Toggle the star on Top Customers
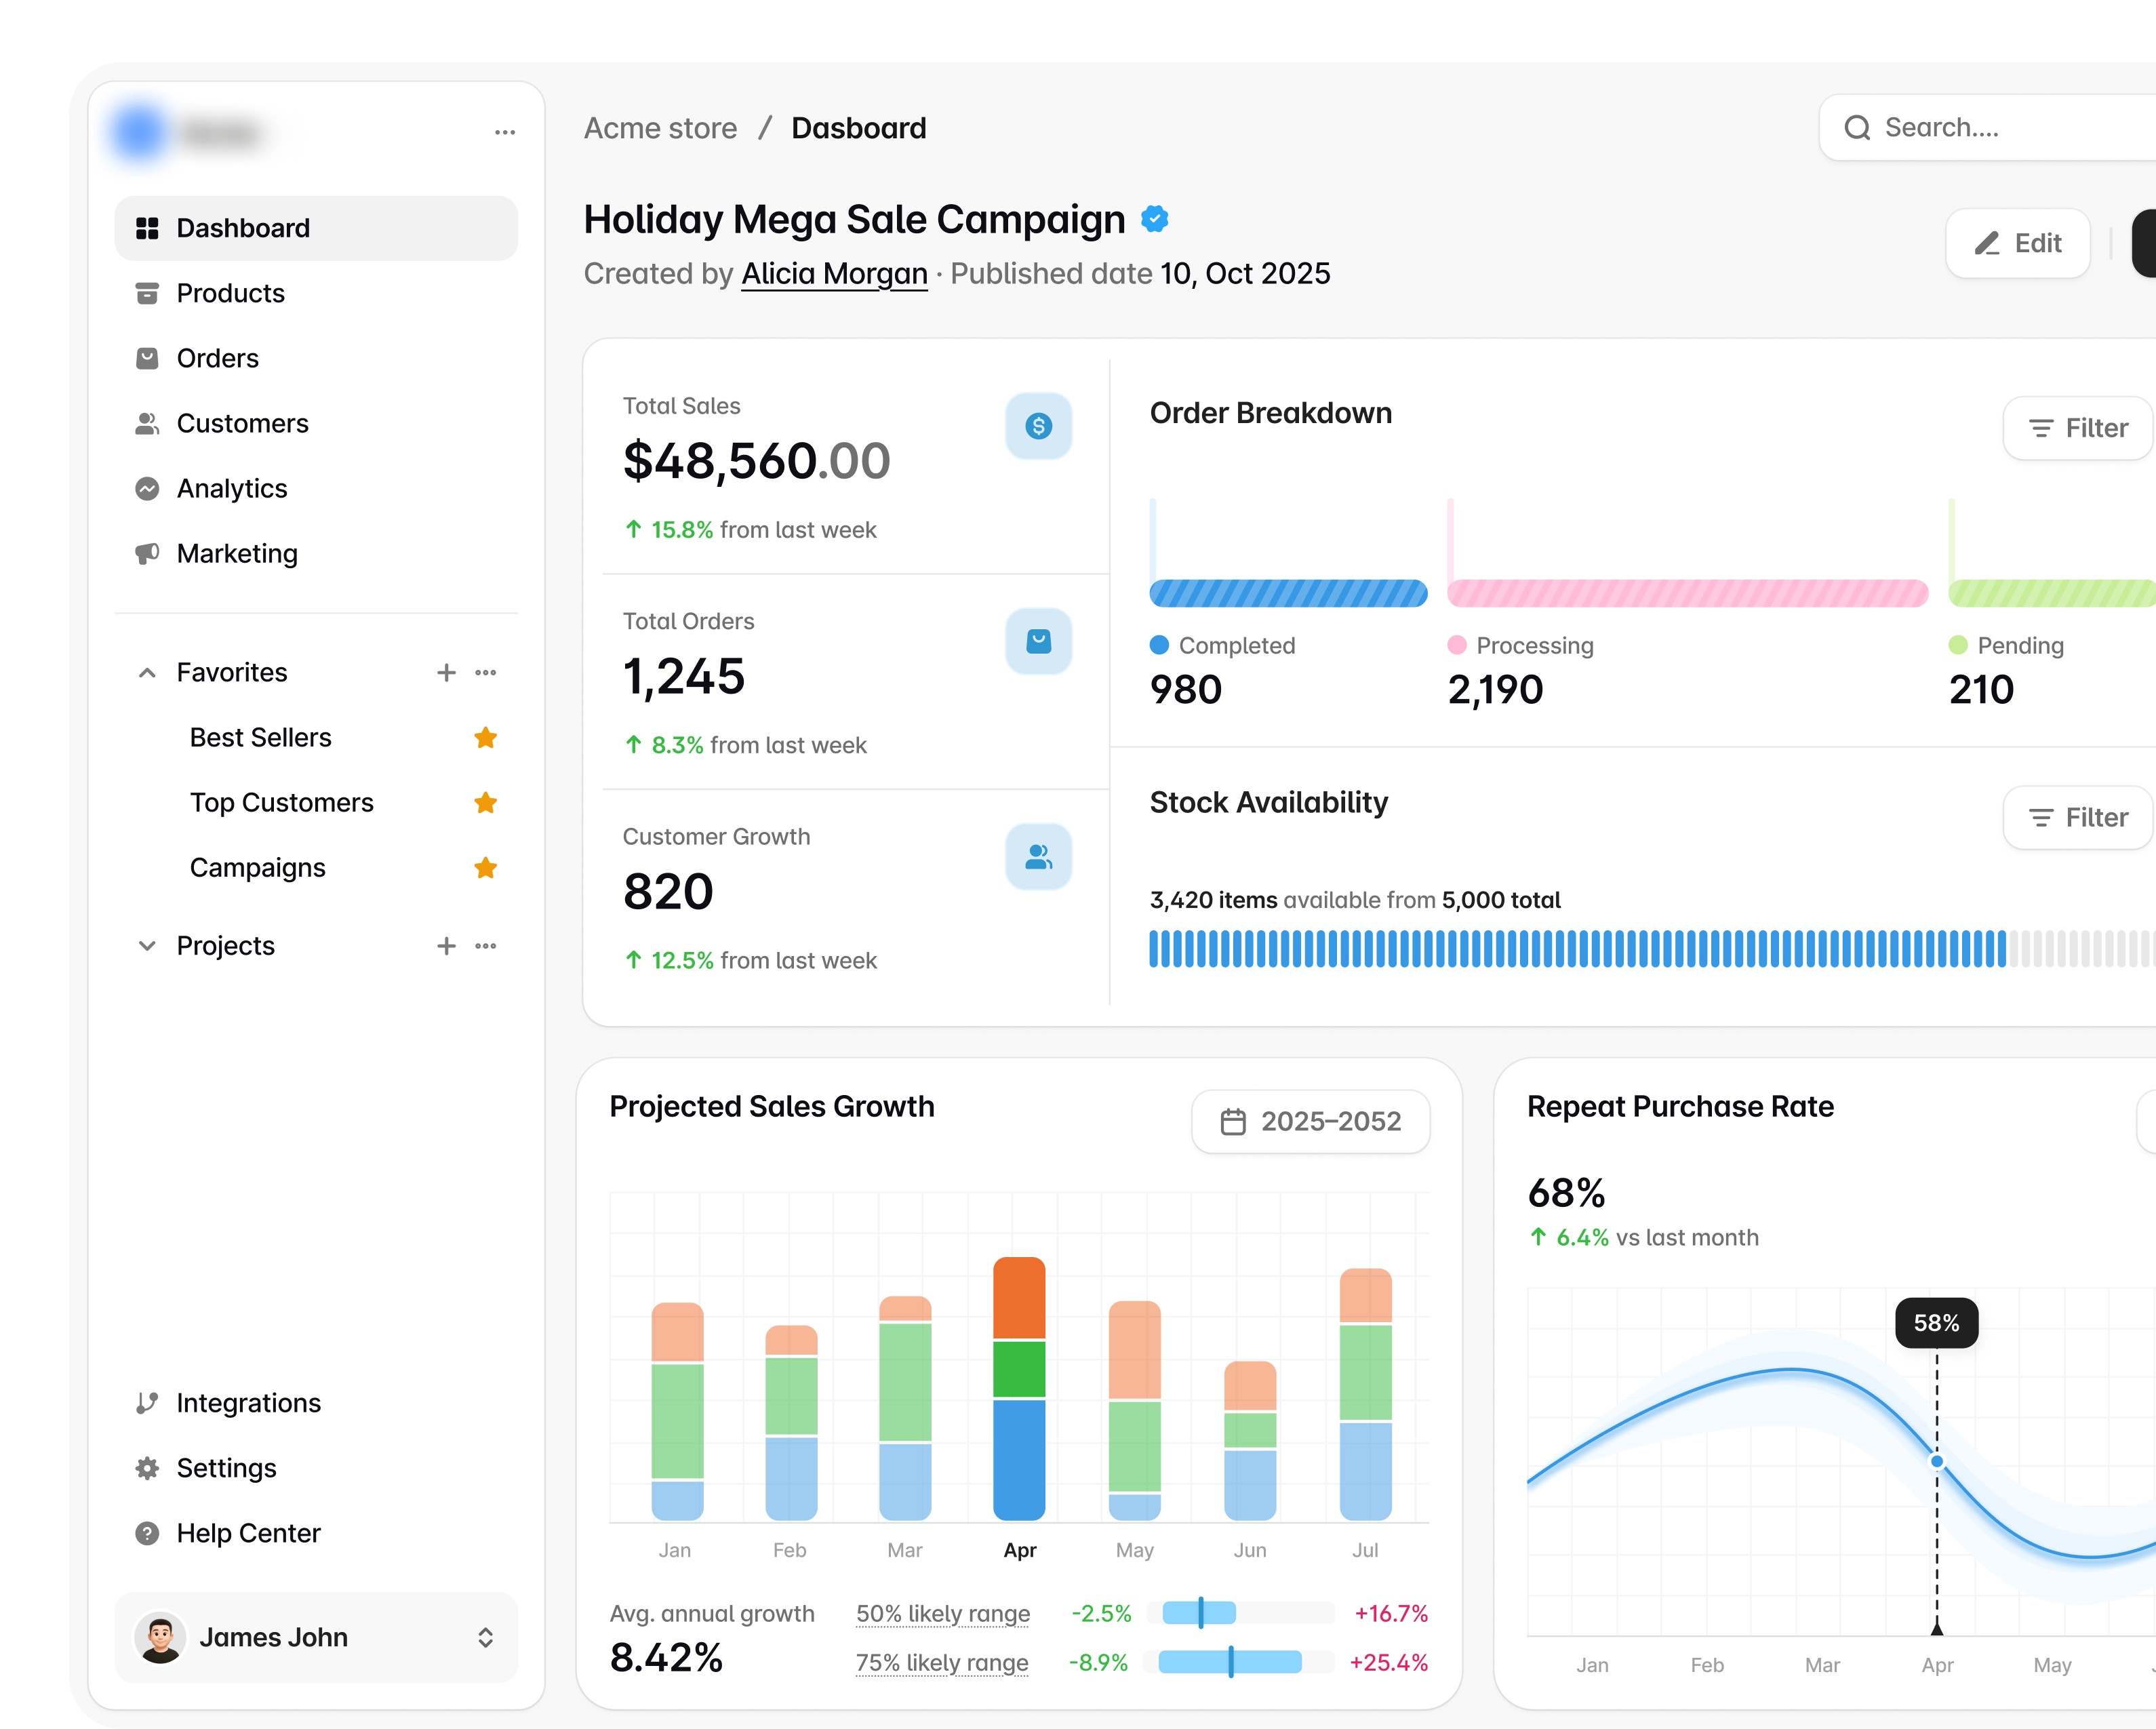Image resolution: width=2156 pixels, height=1729 pixels. [x=486, y=803]
